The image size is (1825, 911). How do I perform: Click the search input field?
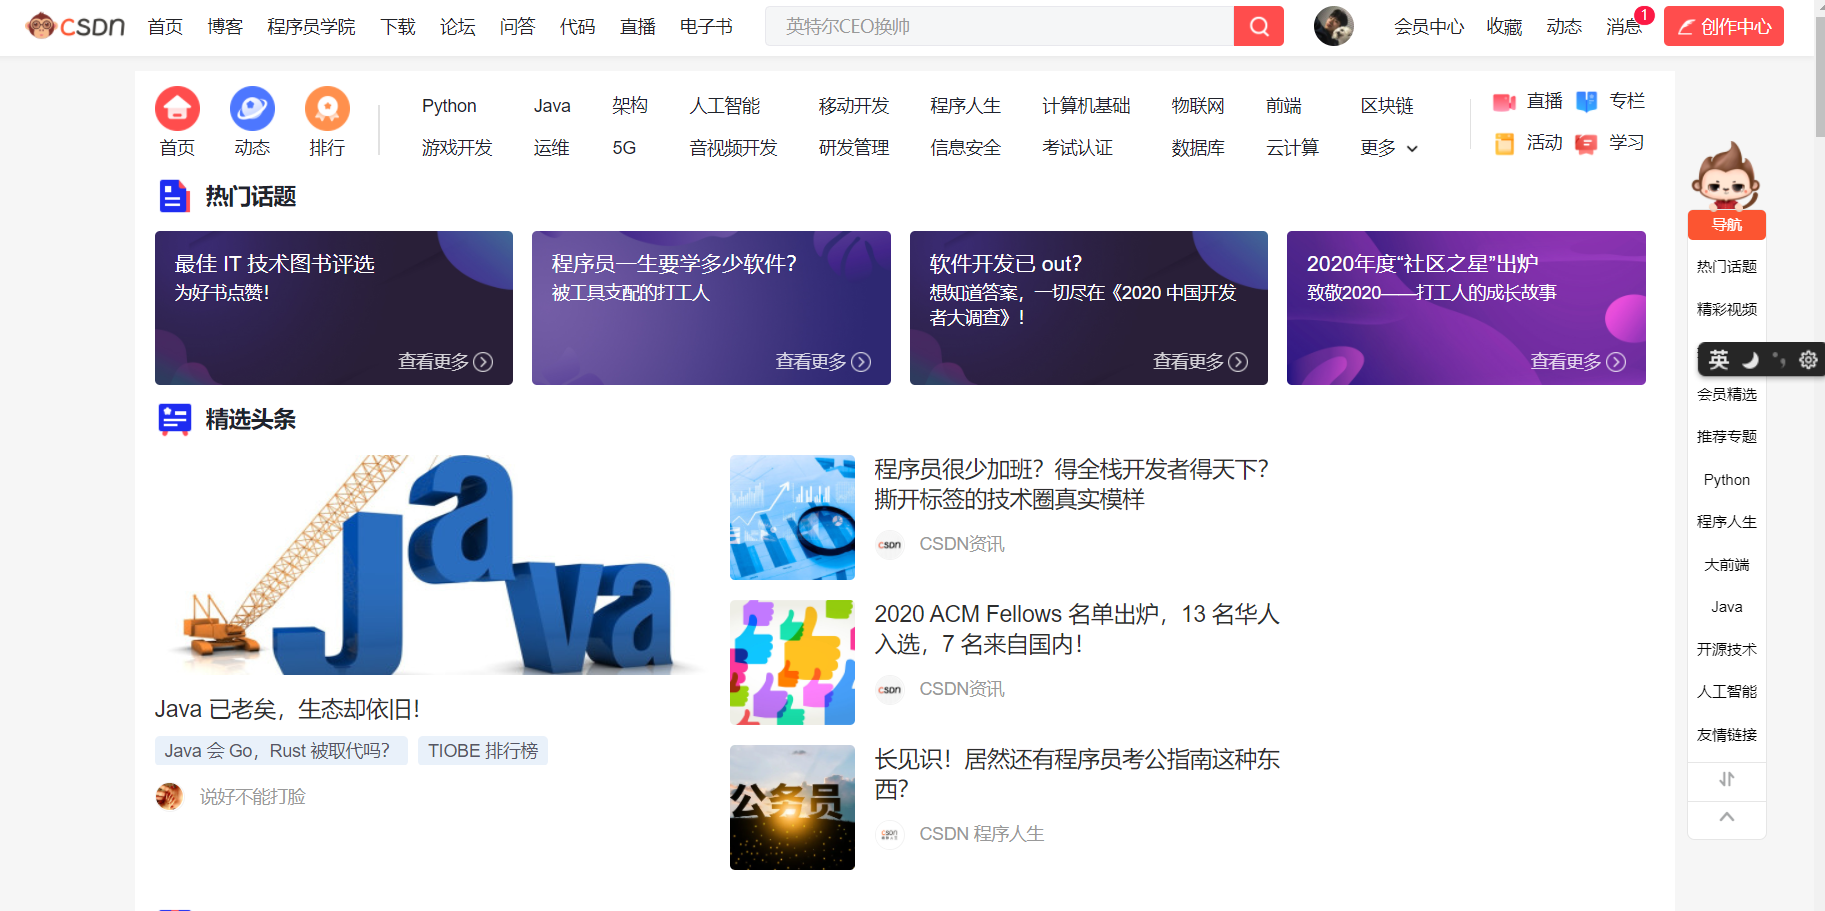(999, 26)
